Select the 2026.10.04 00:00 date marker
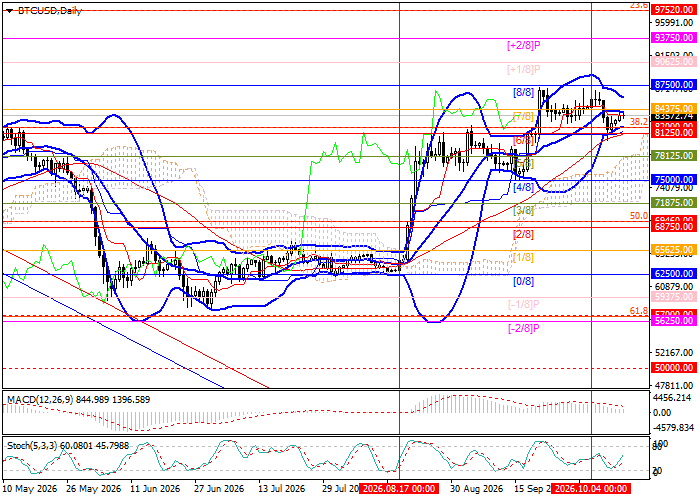700x500 pixels. [591, 489]
